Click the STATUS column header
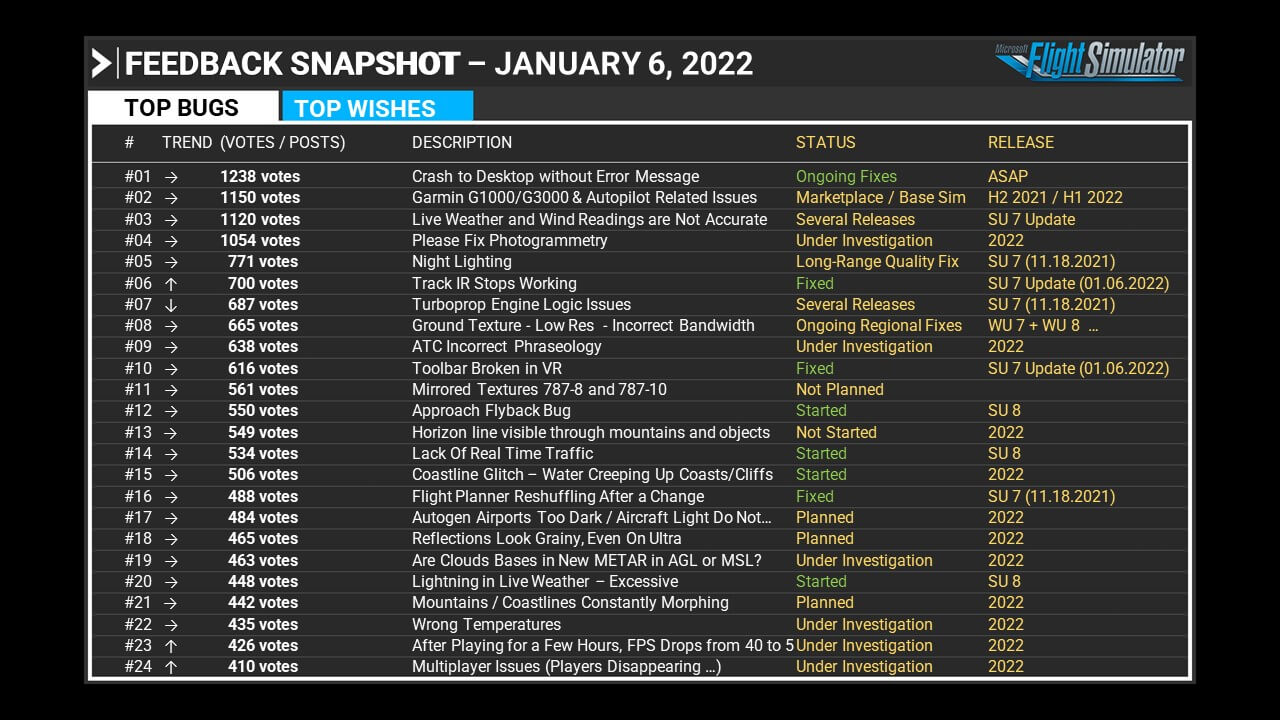The image size is (1280, 720). point(825,142)
